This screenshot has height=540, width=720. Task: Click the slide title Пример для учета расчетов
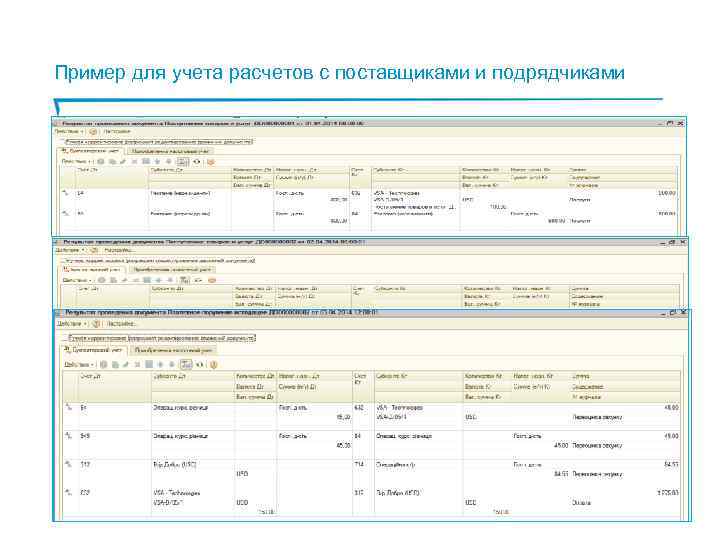(339, 73)
